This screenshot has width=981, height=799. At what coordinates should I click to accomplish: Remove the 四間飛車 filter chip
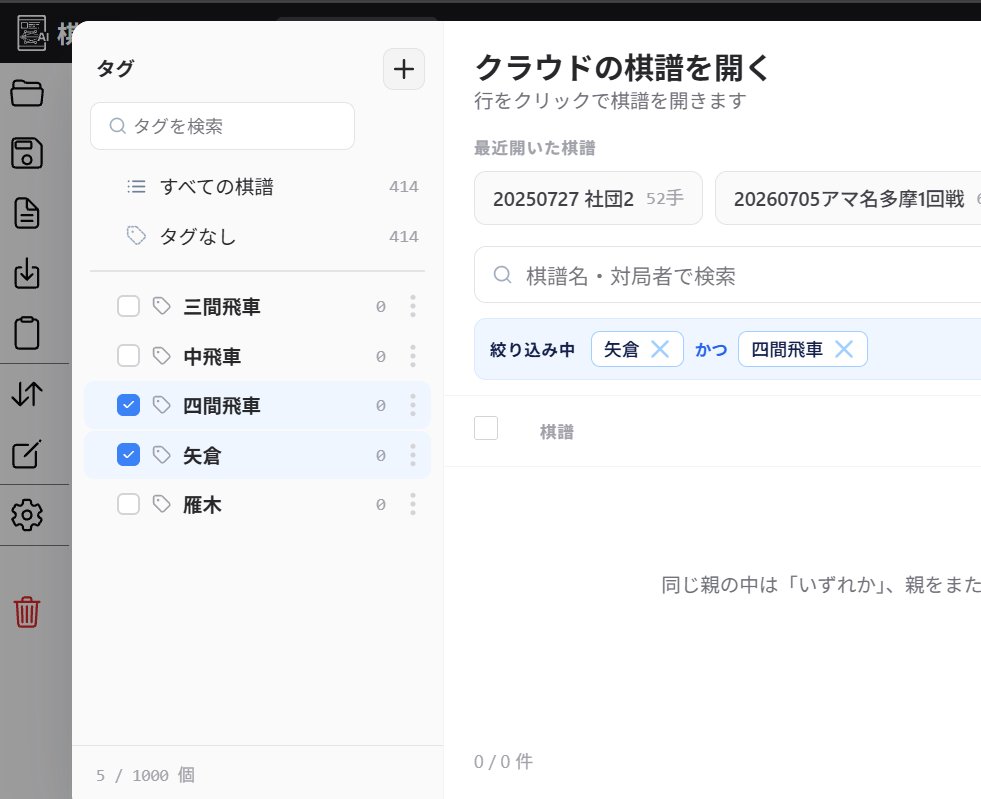844,349
